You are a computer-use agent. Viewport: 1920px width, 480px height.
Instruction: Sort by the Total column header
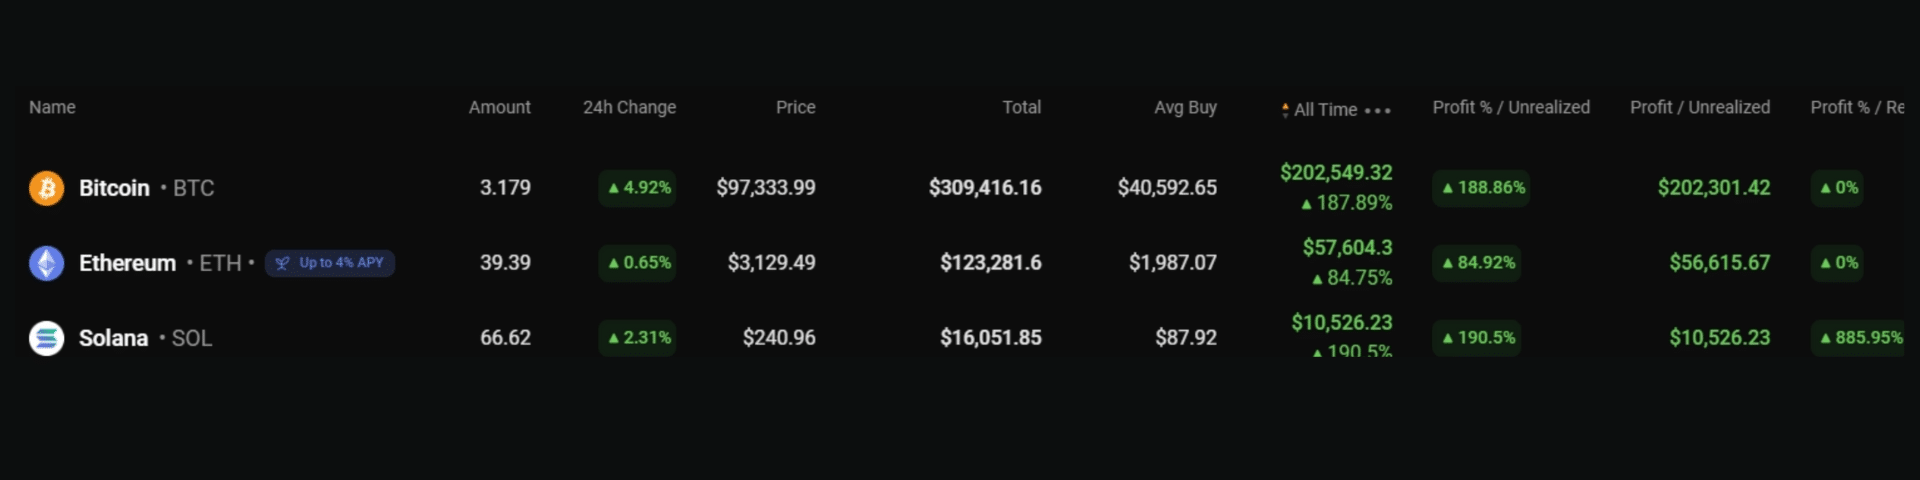point(1021,107)
